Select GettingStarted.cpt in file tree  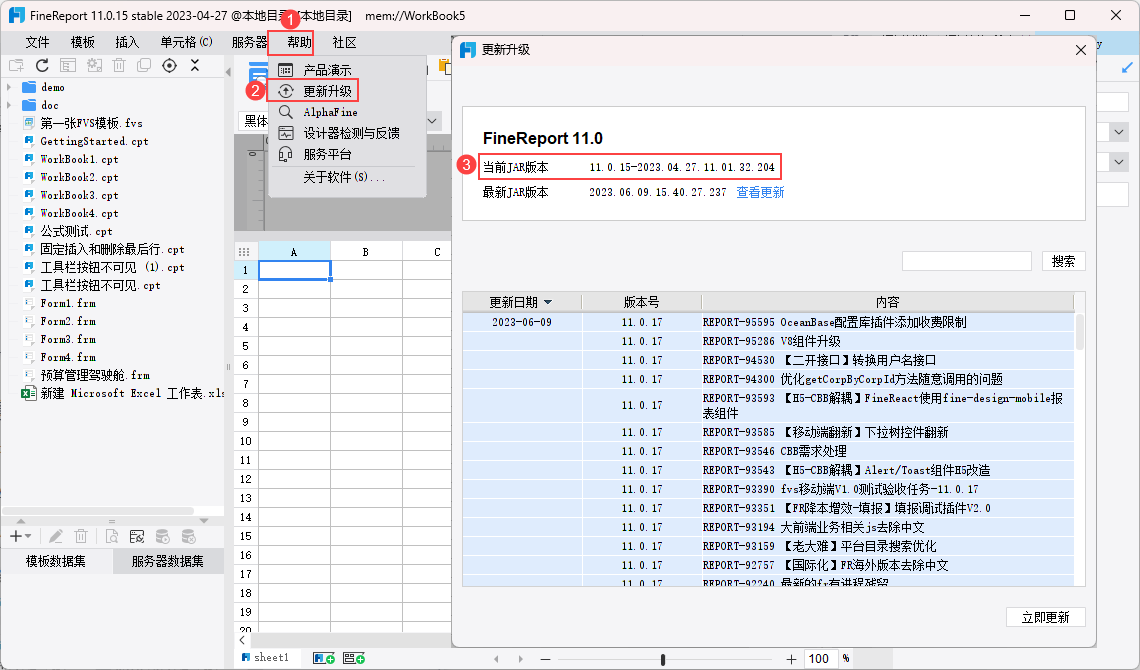(x=94, y=141)
